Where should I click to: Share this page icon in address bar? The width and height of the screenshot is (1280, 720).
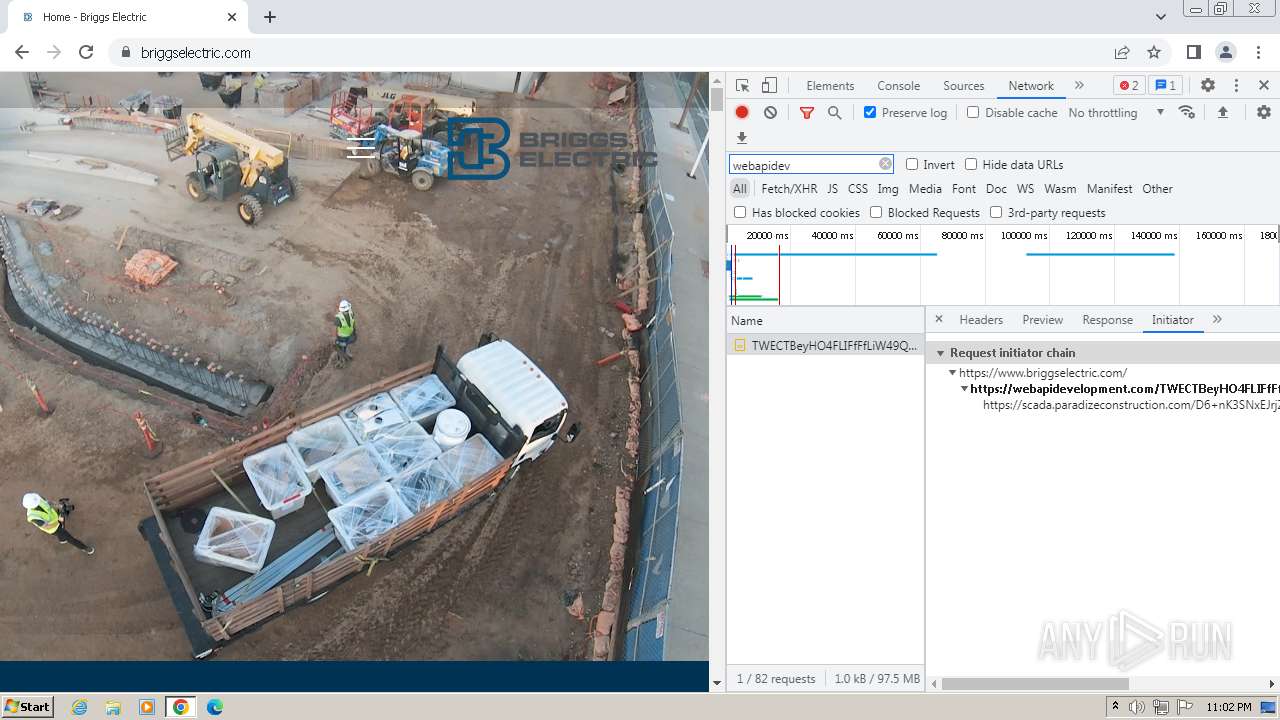[x=1122, y=52]
